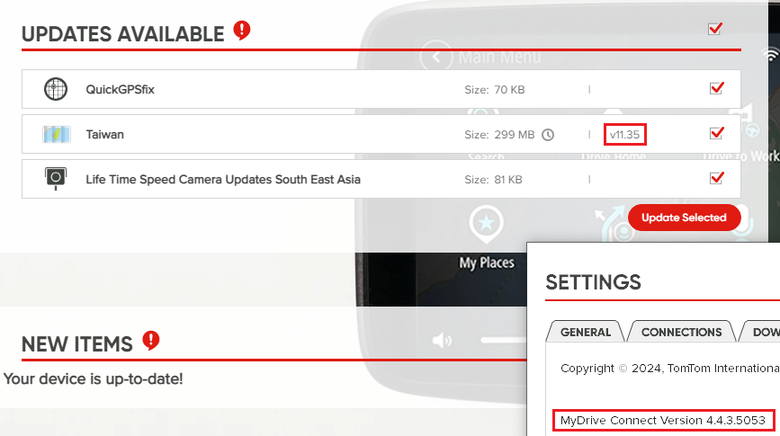Screen dimensions: 780x436
Task: Click the clock icon in Taiwan row
Action: point(548,135)
